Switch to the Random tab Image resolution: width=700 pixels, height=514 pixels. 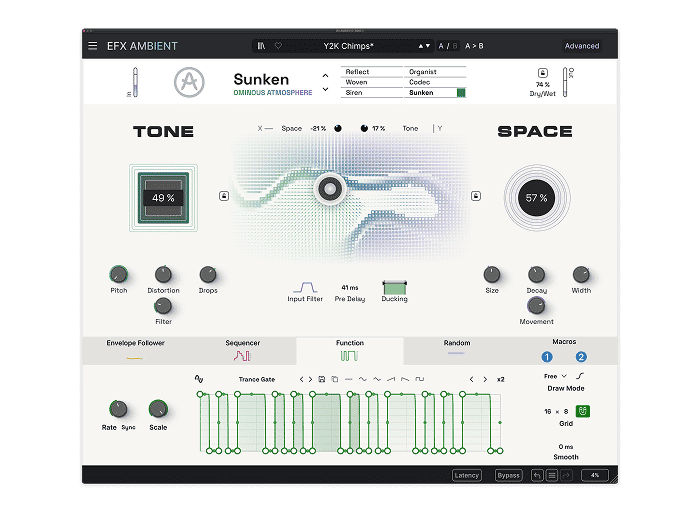(457, 351)
